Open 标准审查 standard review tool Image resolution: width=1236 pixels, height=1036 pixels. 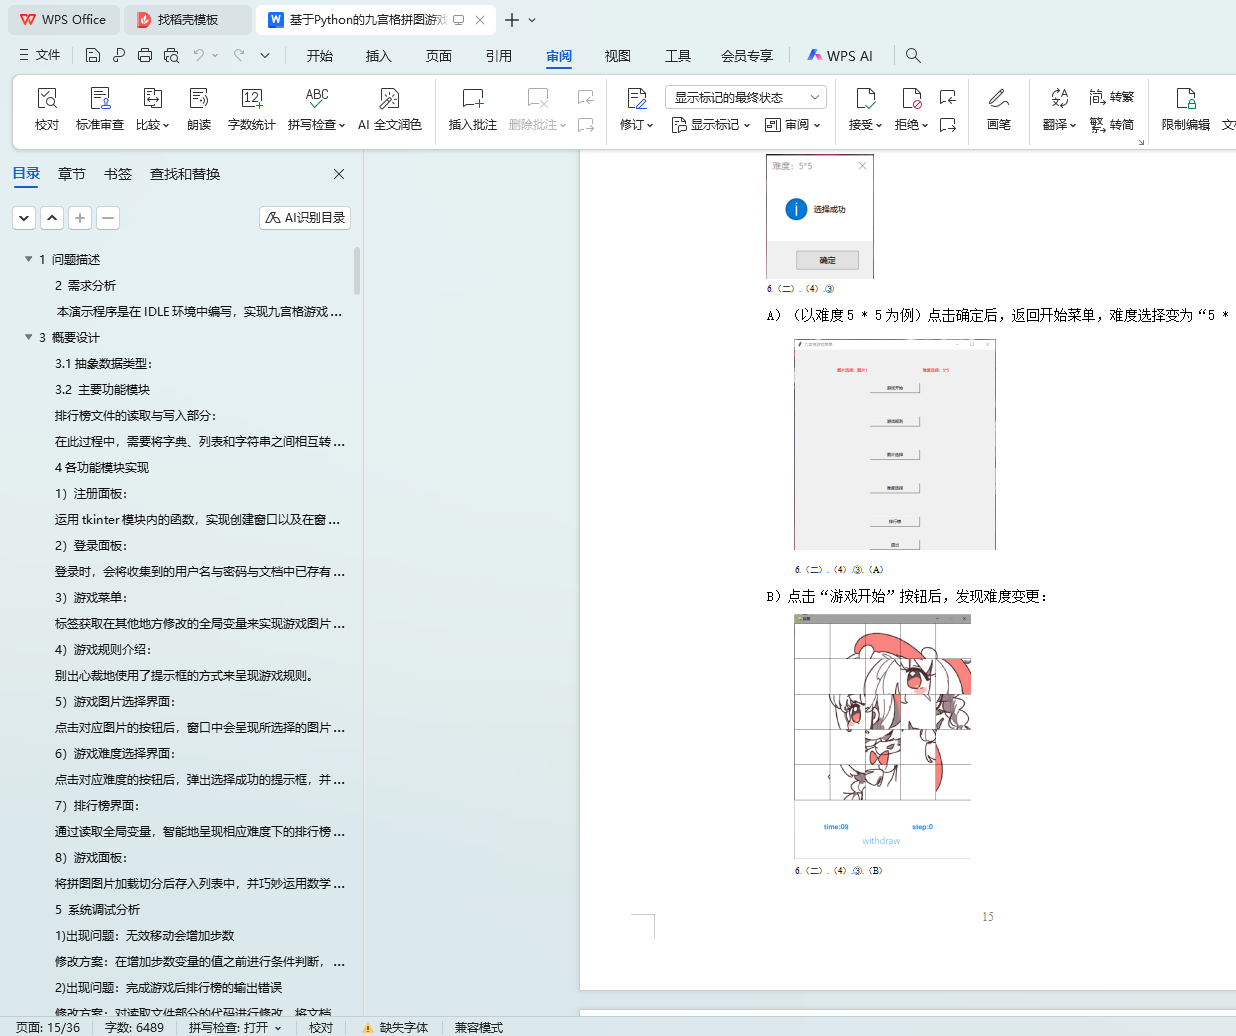tap(100, 109)
